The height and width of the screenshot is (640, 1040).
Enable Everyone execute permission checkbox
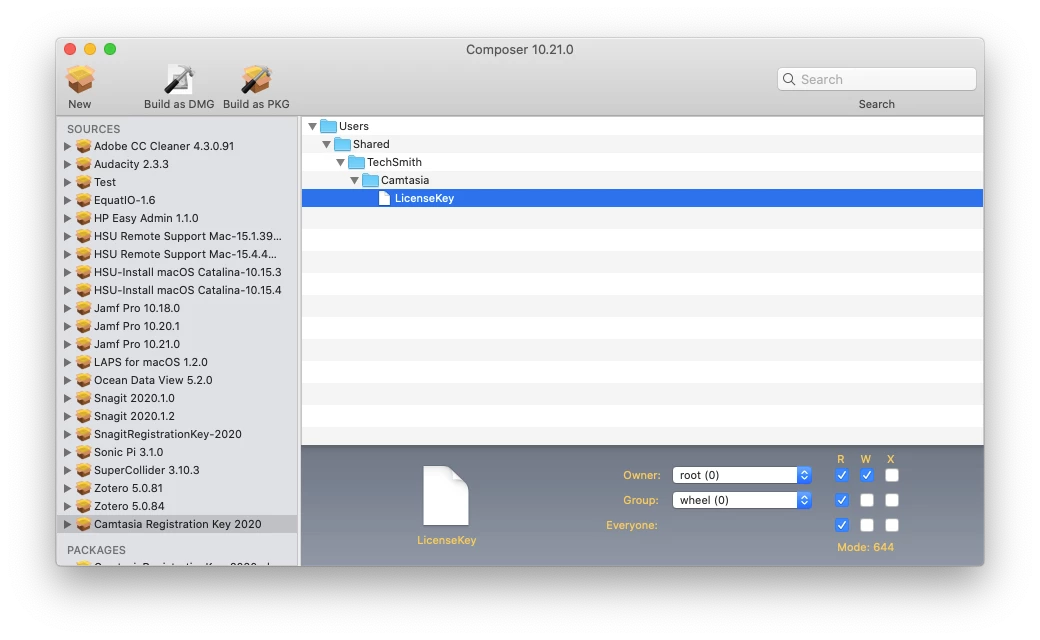pyautogui.click(x=891, y=525)
